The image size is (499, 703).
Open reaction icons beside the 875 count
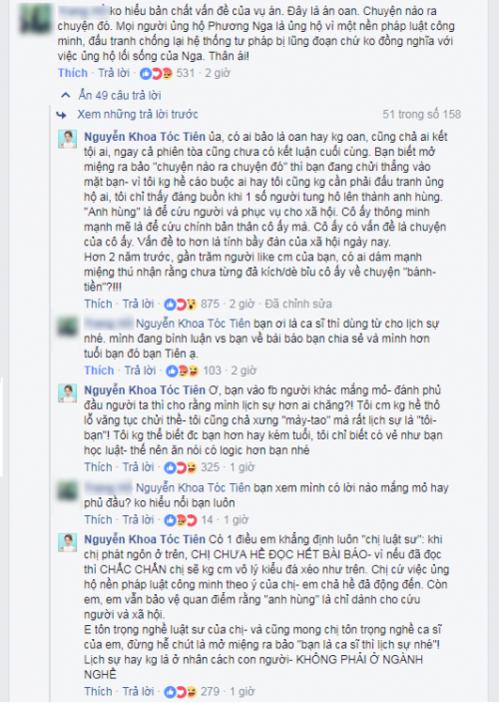point(181,304)
